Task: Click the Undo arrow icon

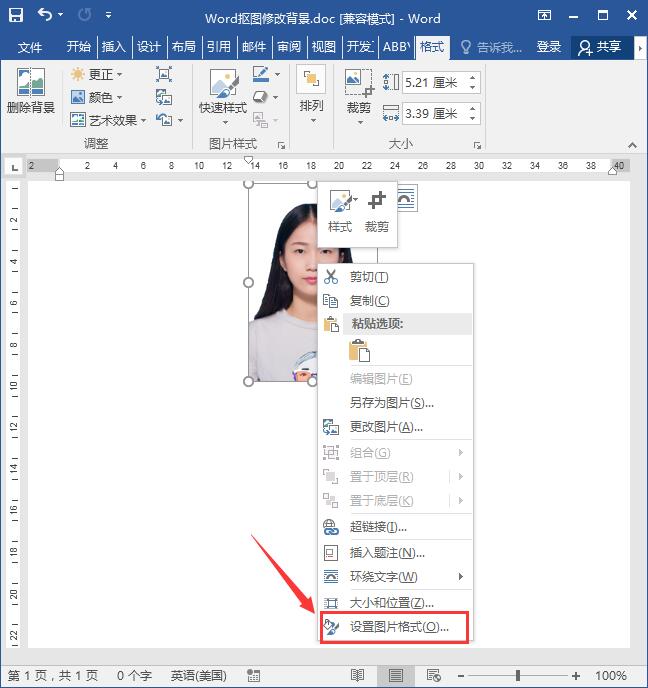Action: point(44,14)
